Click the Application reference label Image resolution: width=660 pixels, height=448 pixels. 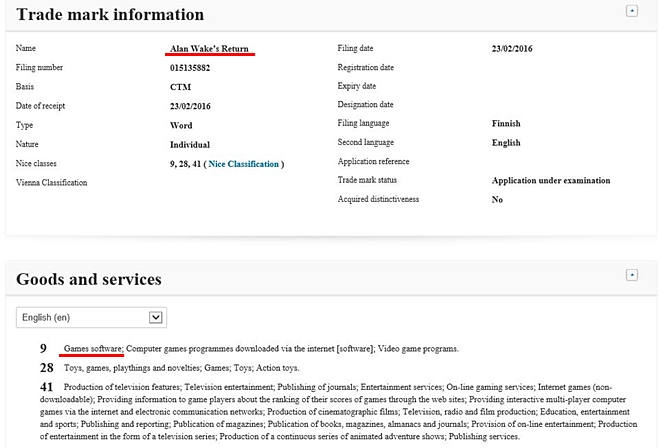[x=373, y=161]
